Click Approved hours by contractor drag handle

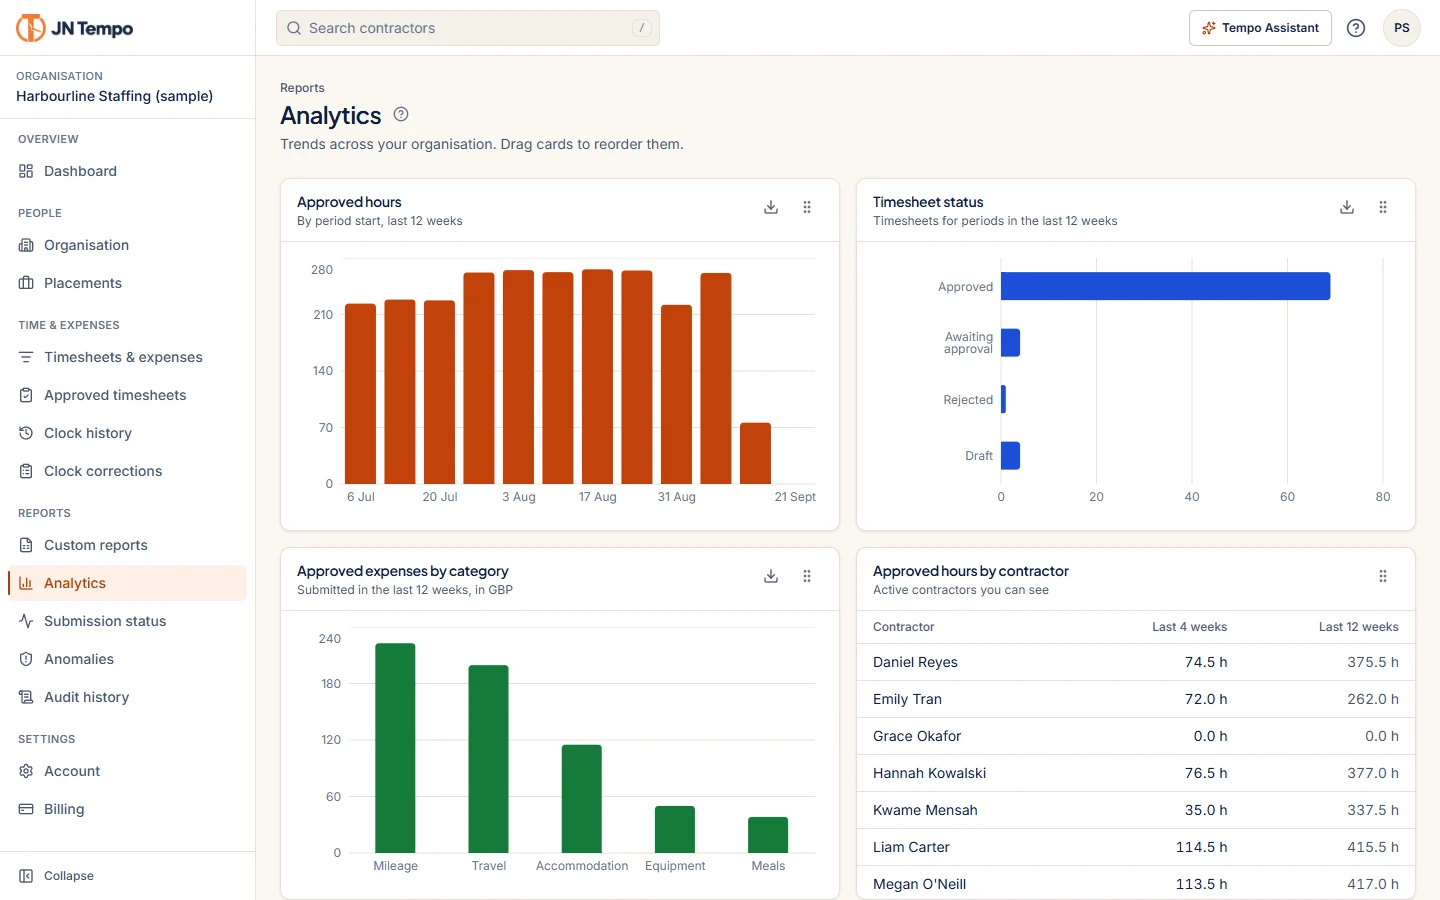point(1383,576)
